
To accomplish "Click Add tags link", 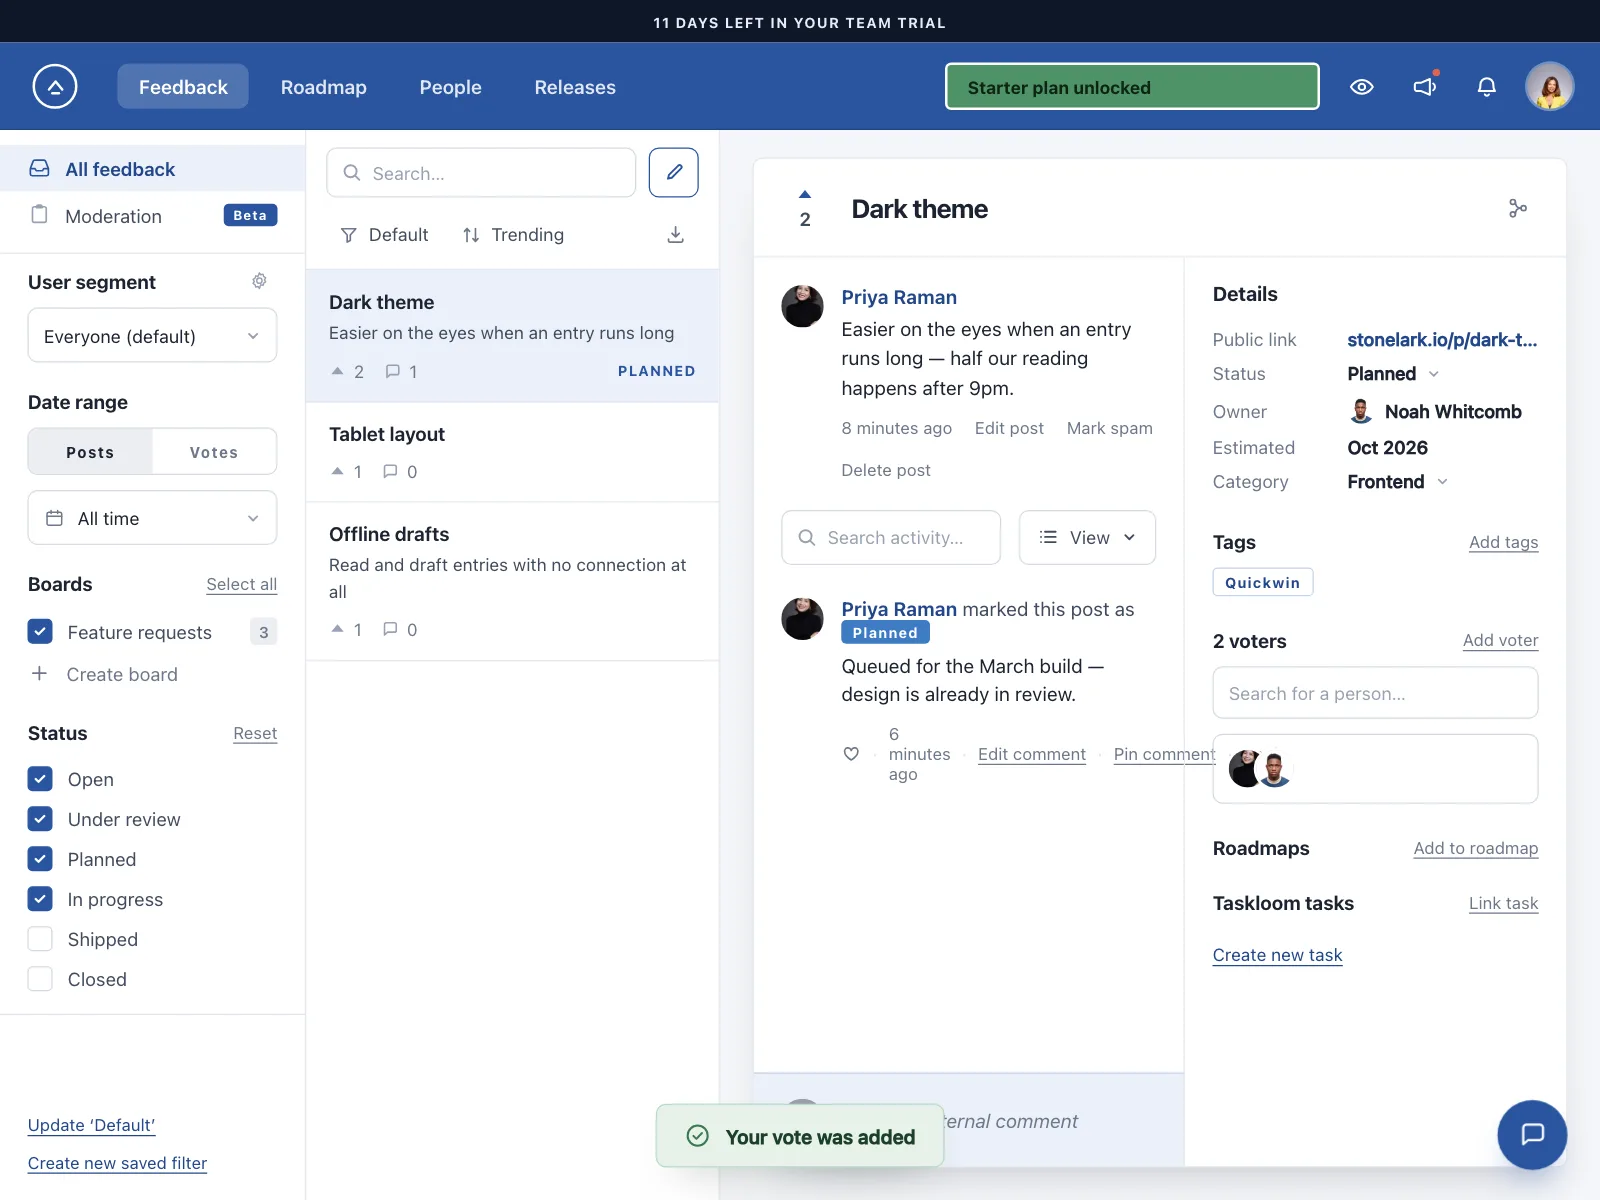I will coord(1503,543).
